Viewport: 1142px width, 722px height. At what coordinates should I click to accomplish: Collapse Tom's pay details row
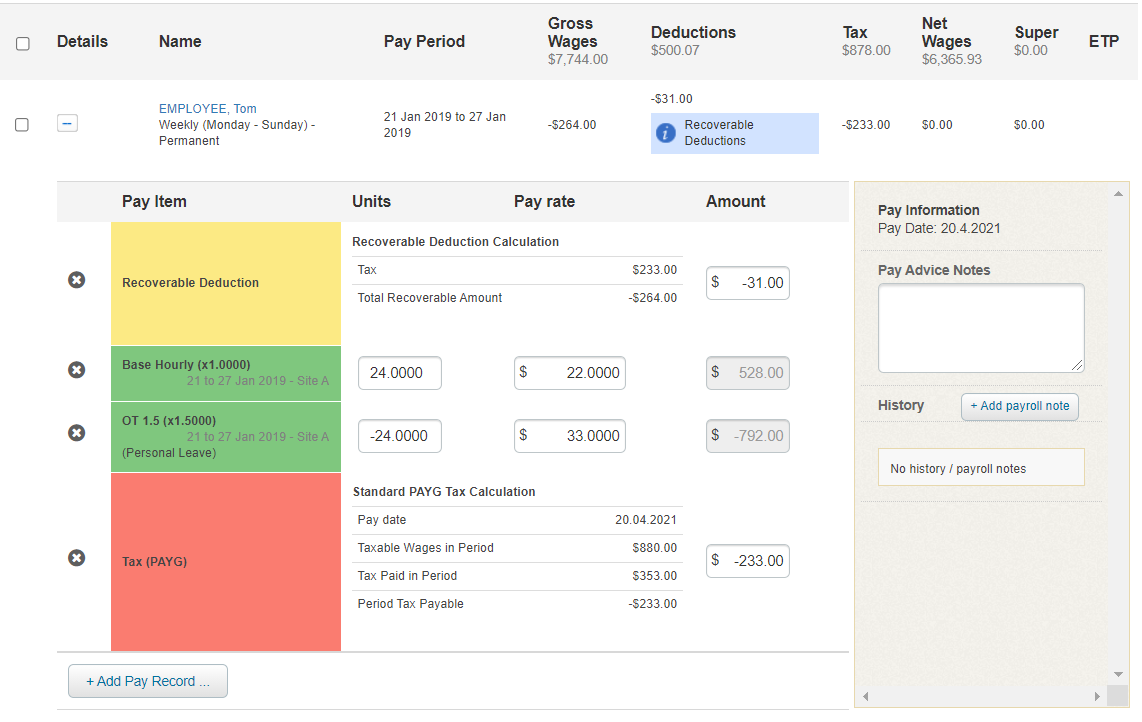click(x=67, y=124)
